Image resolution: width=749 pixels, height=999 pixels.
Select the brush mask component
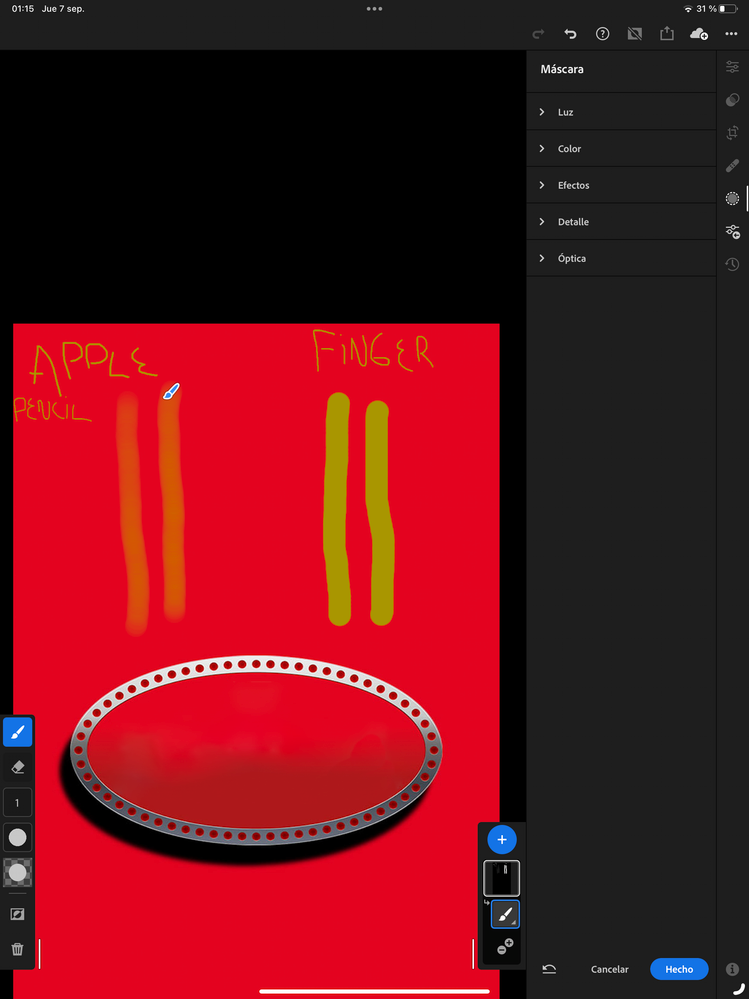pyautogui.click(x=505, y=914)
